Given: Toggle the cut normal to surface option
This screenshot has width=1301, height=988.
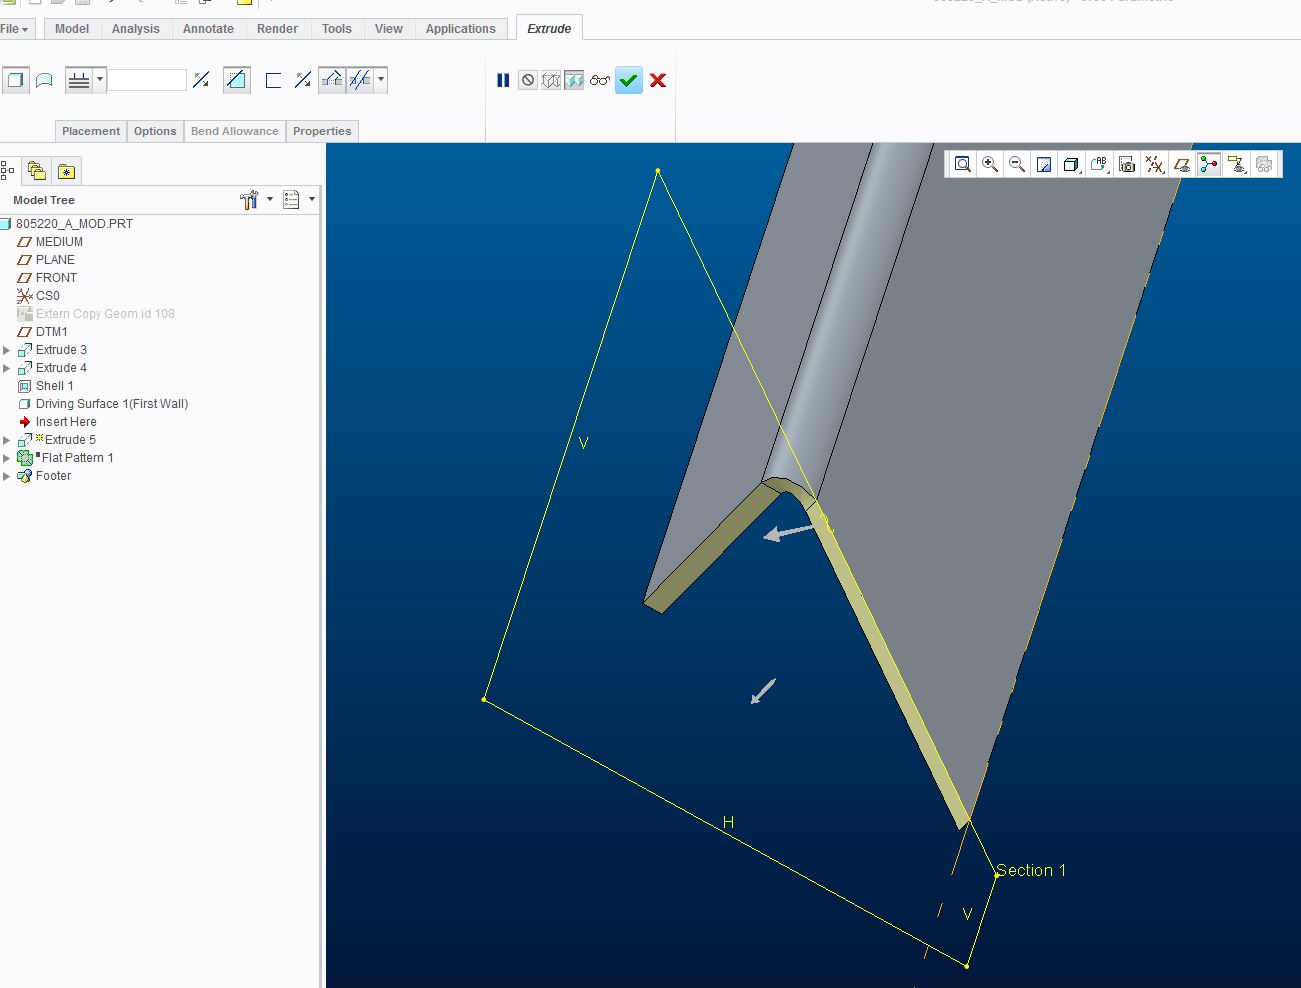Looking at the screenshot, I should (360, 80).
